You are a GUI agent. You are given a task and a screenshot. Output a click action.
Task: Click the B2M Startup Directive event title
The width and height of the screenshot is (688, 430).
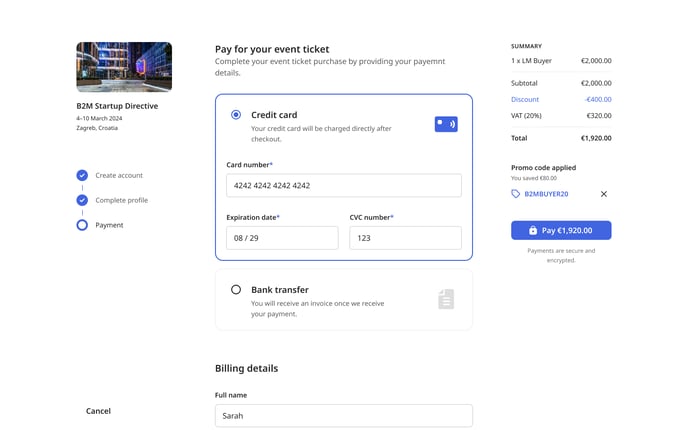pyautogui.click(x=117, y=106)
